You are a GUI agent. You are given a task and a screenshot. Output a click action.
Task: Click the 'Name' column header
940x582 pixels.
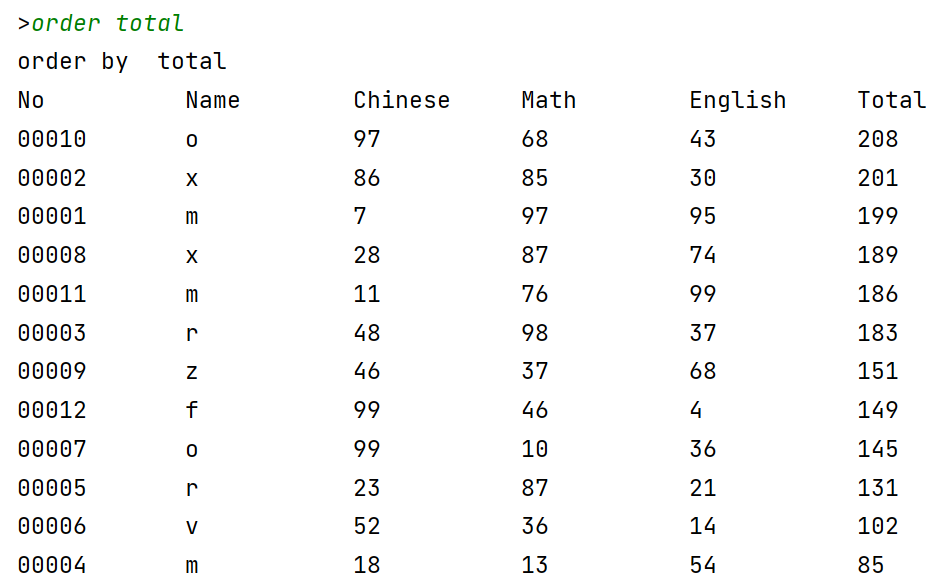pyautogui.click(x=212, y=101)
